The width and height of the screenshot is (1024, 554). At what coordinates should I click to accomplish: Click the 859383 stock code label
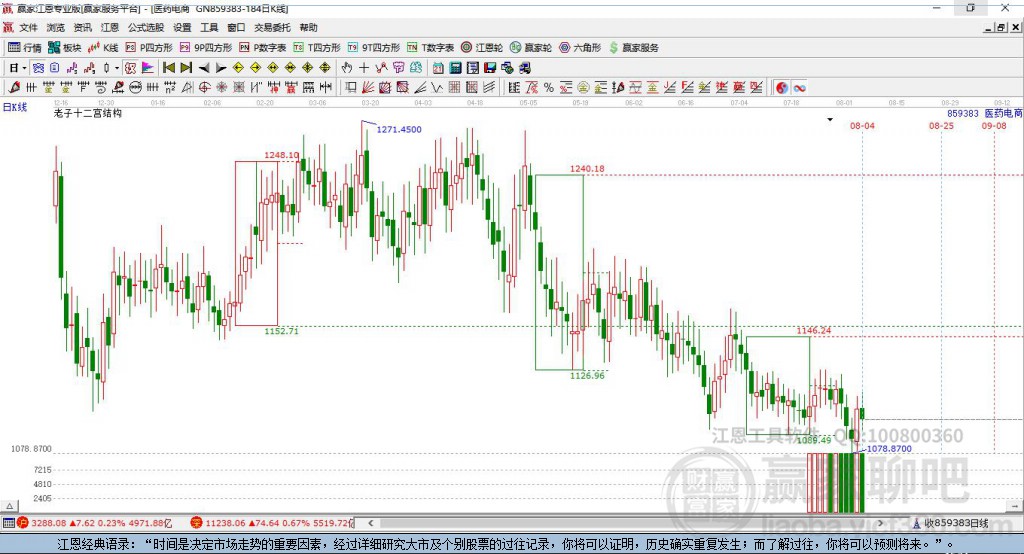(x=963, y=114)
